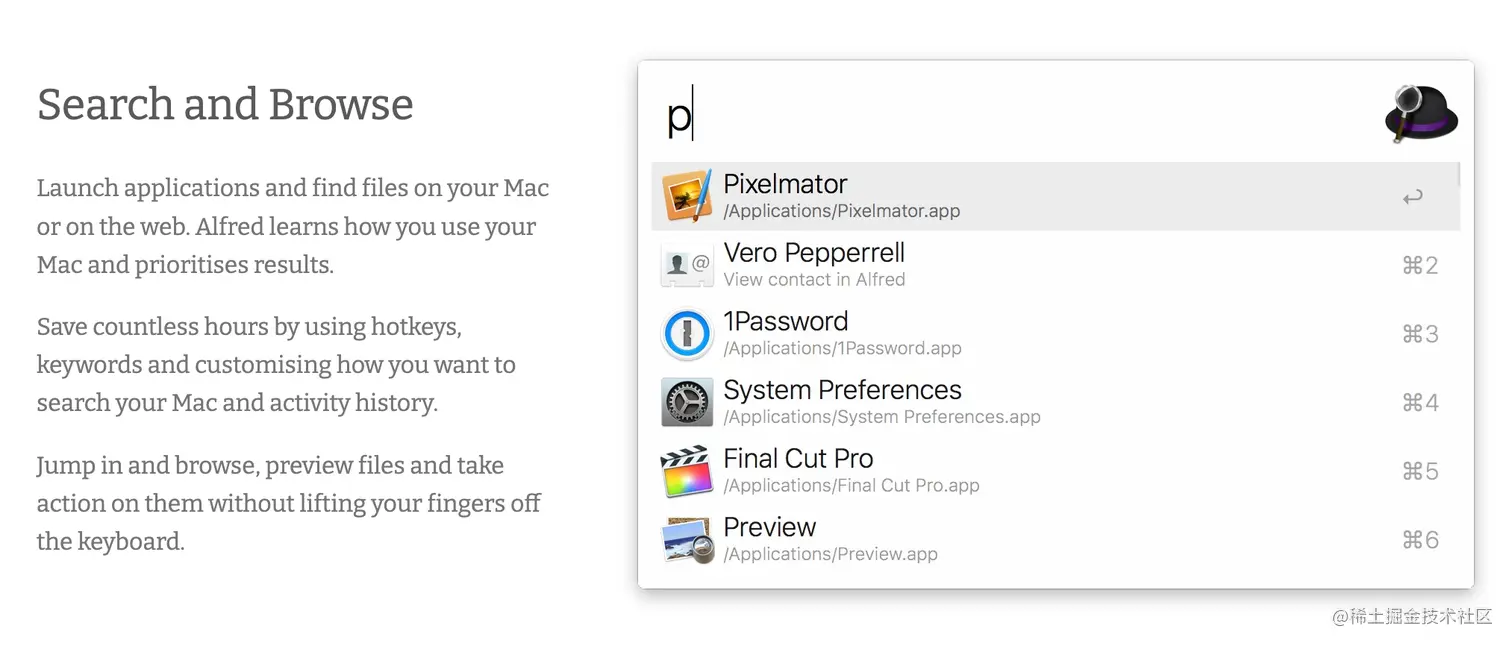The width and height of the screenshot is (1512, 646).
Task: Click the ⌘4 shortcut label
Action: 1420,402
